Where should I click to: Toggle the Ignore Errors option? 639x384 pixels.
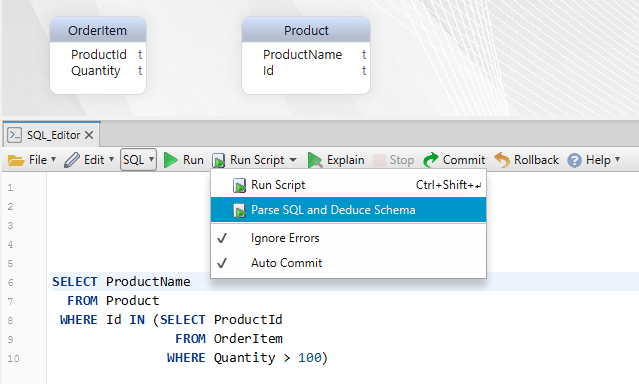tap(348, 238)
